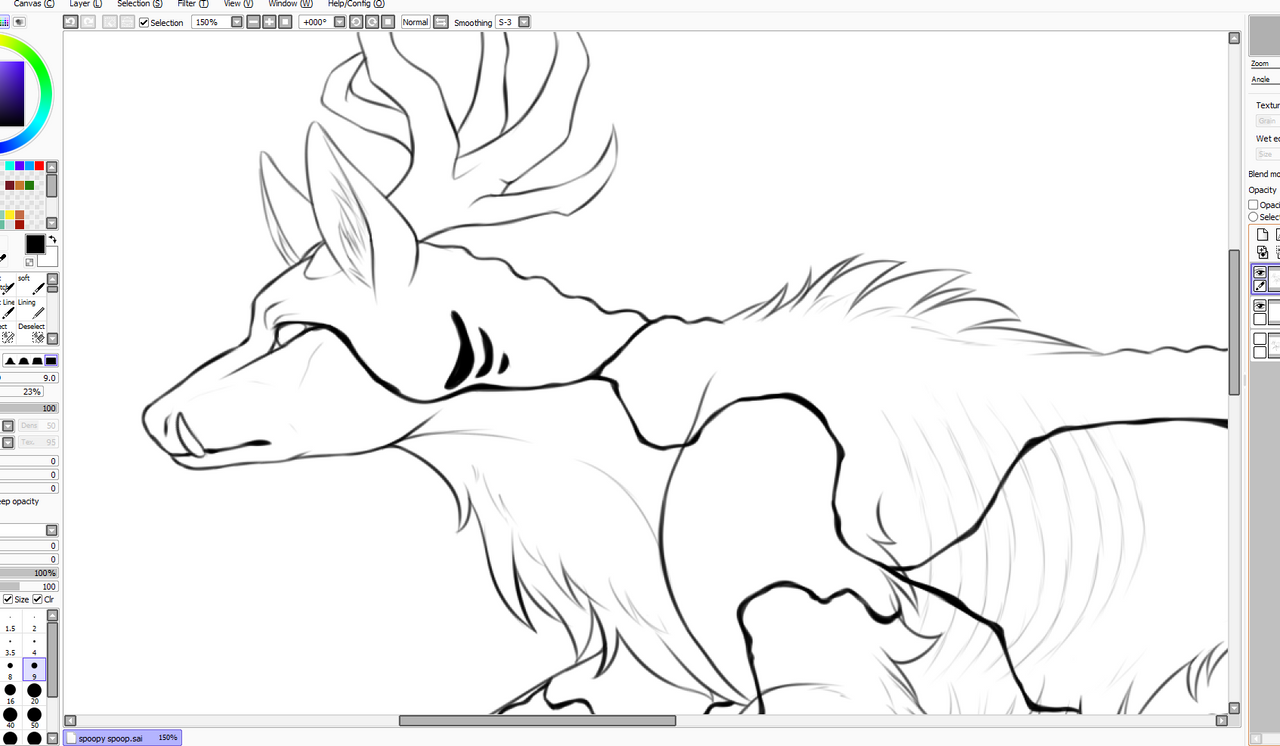Choose the second brush edge shape
The image size is (1280, 746).
pyautogui.click(x=24, y=361)
